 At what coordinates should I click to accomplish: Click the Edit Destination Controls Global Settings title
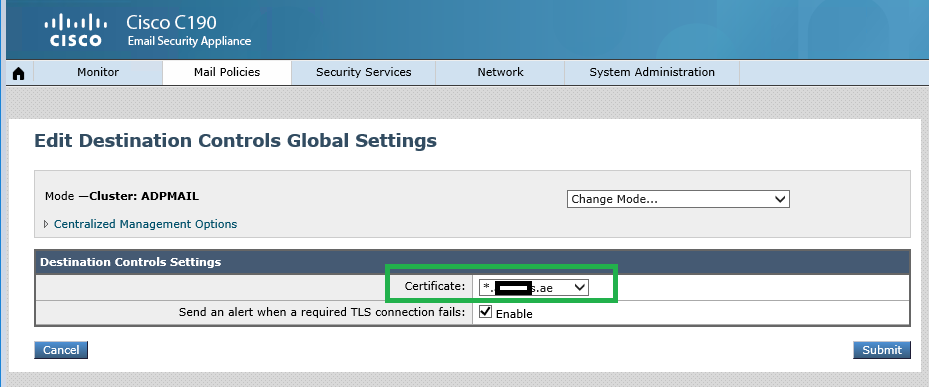coord(236,140)
